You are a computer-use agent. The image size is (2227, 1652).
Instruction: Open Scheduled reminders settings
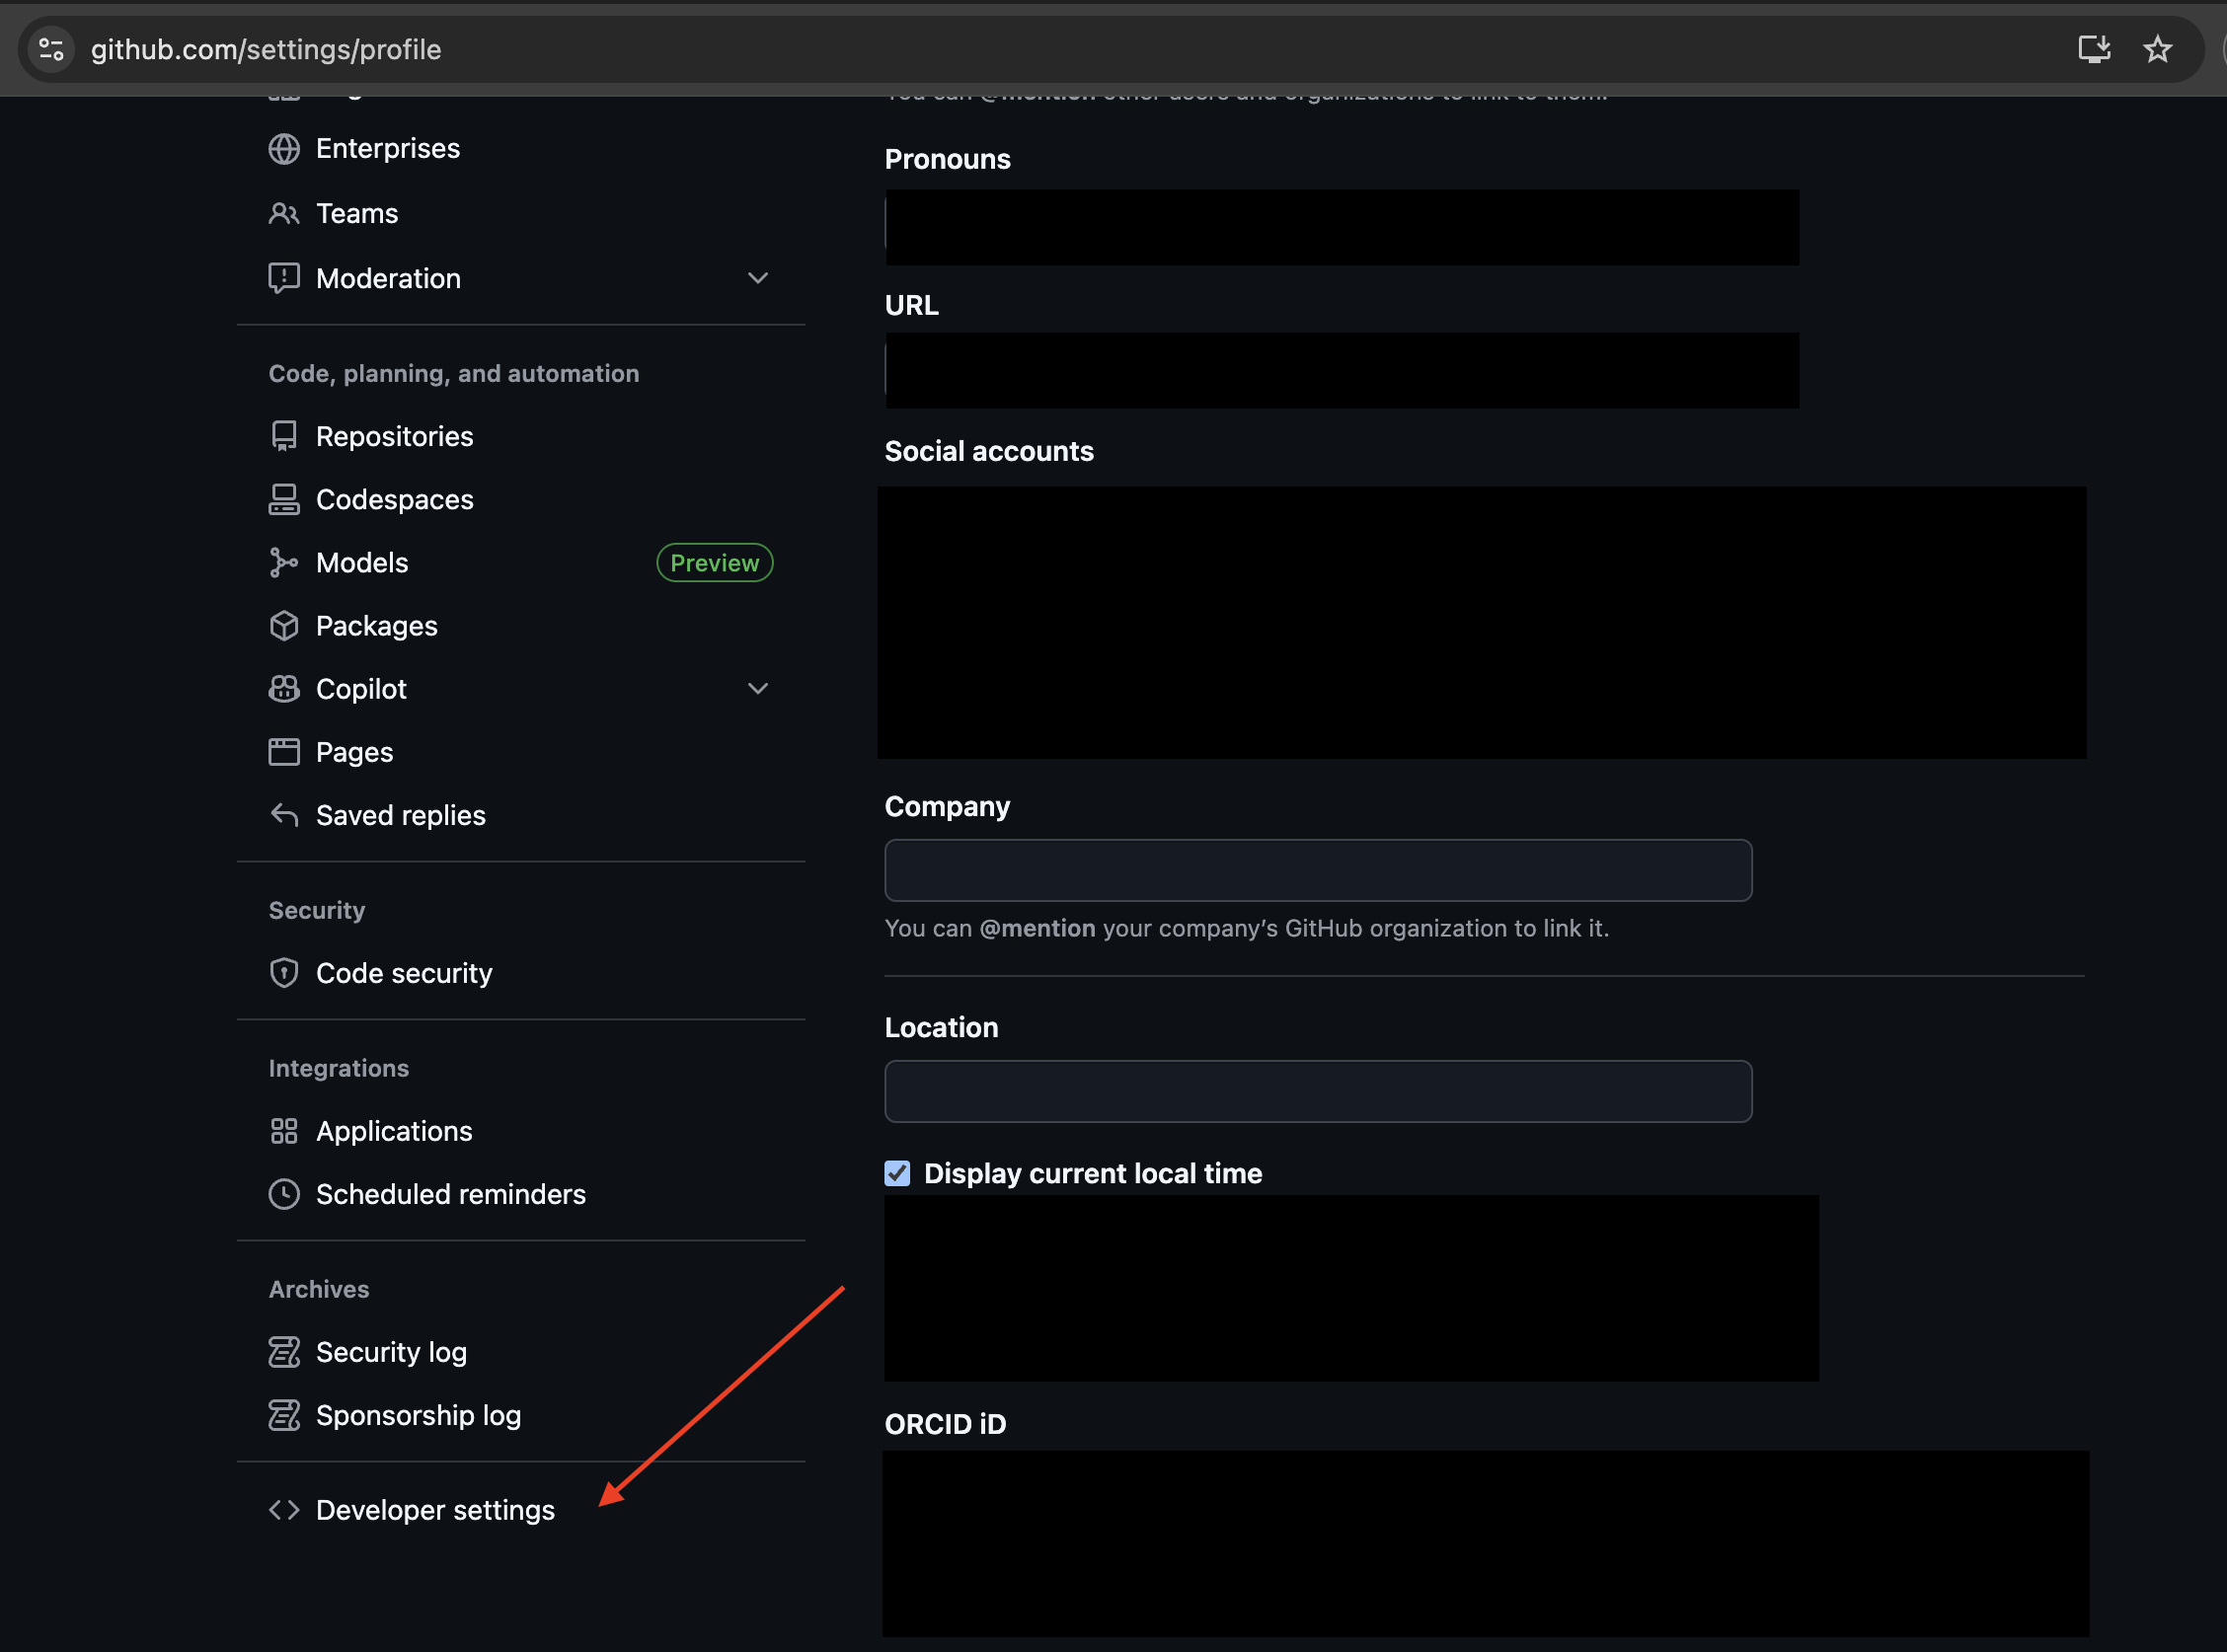tap(451, 1194)
